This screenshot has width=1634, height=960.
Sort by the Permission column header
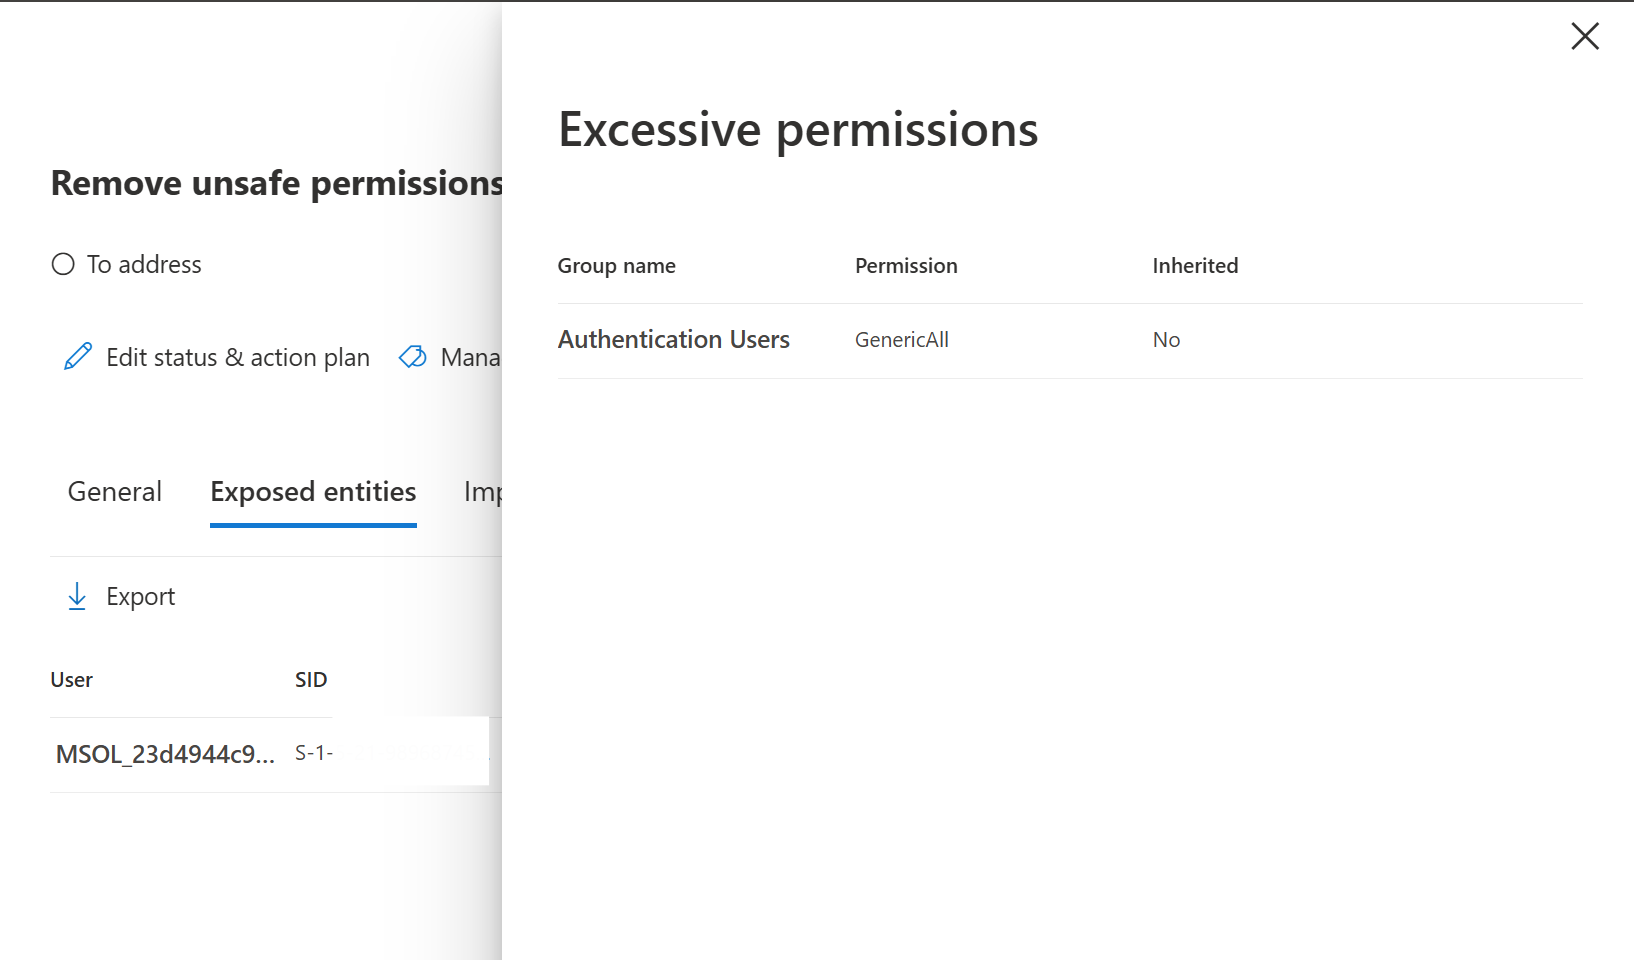[x=906, y=266]
